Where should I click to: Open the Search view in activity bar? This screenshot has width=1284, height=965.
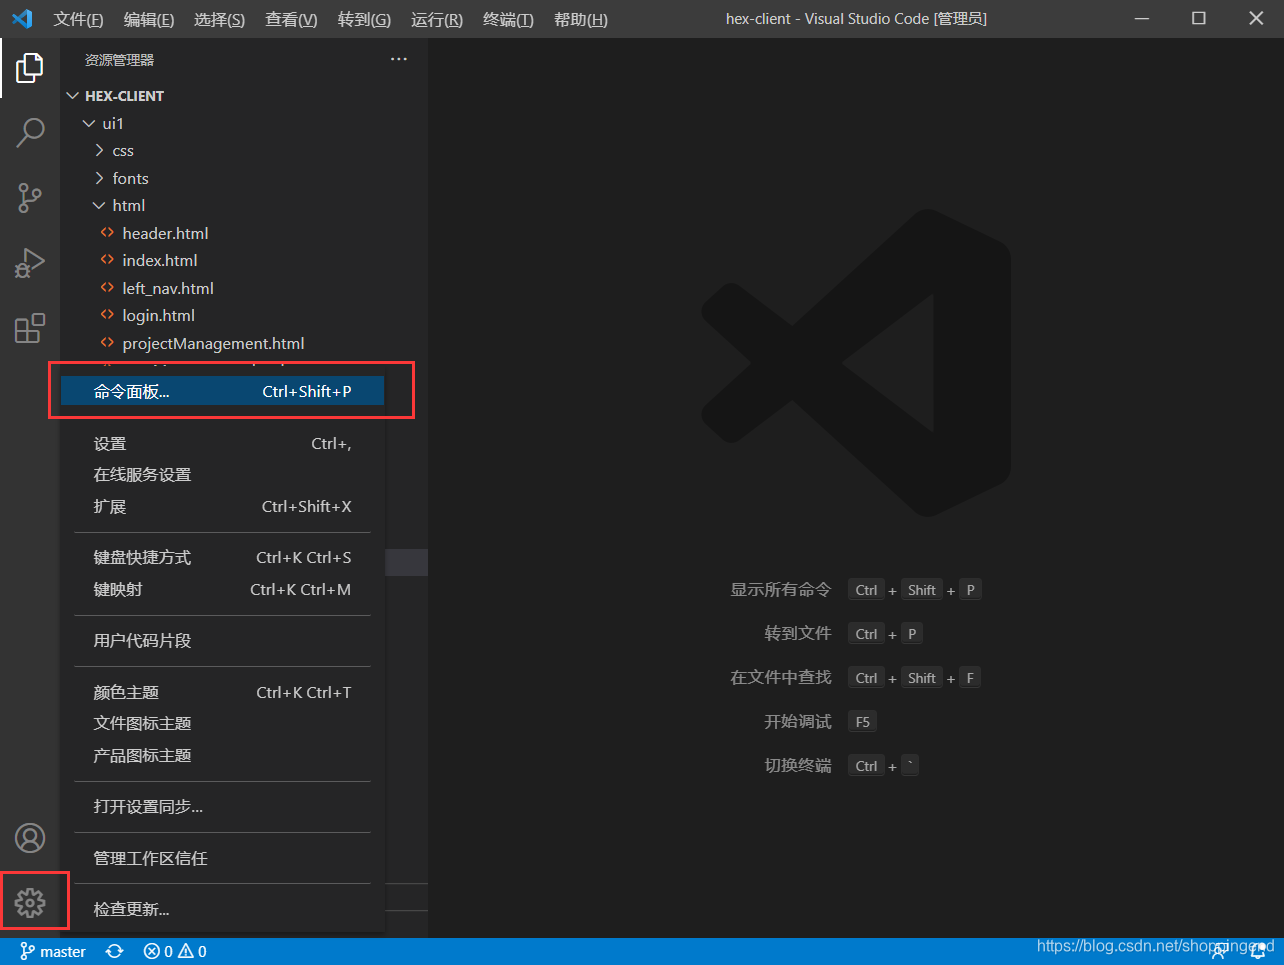(x=30, y=132)
